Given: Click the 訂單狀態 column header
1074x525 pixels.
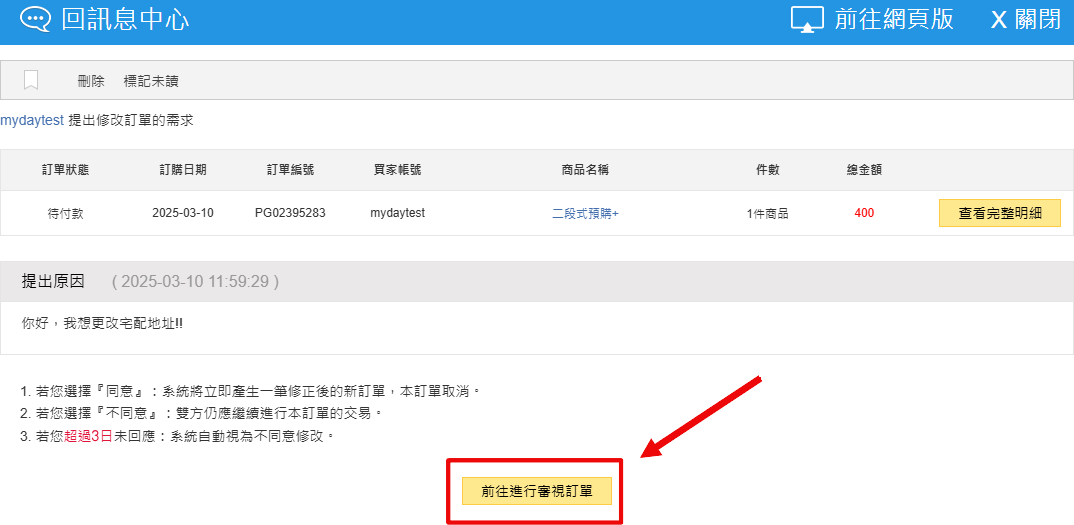Looking at the screenshot, I should (65, 170).
